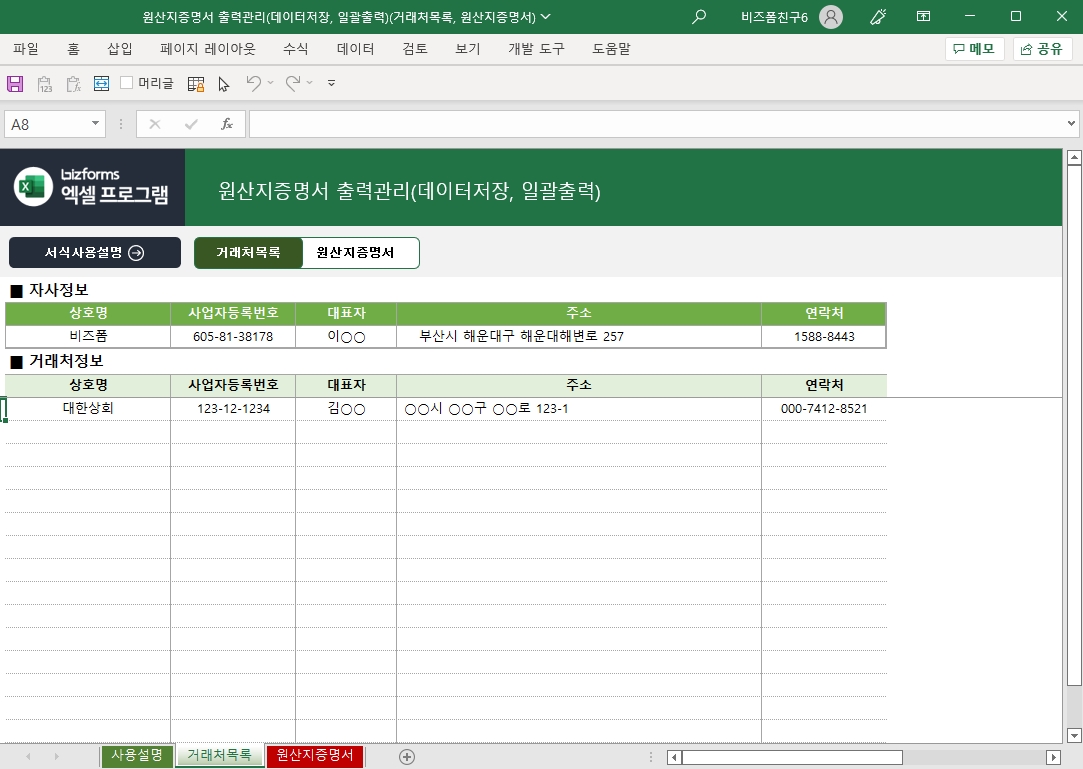The width and height of the screenshot is (1083, 769).
Task: Open the Ribbon Display Options icon
Action: (x=923, y=17)
